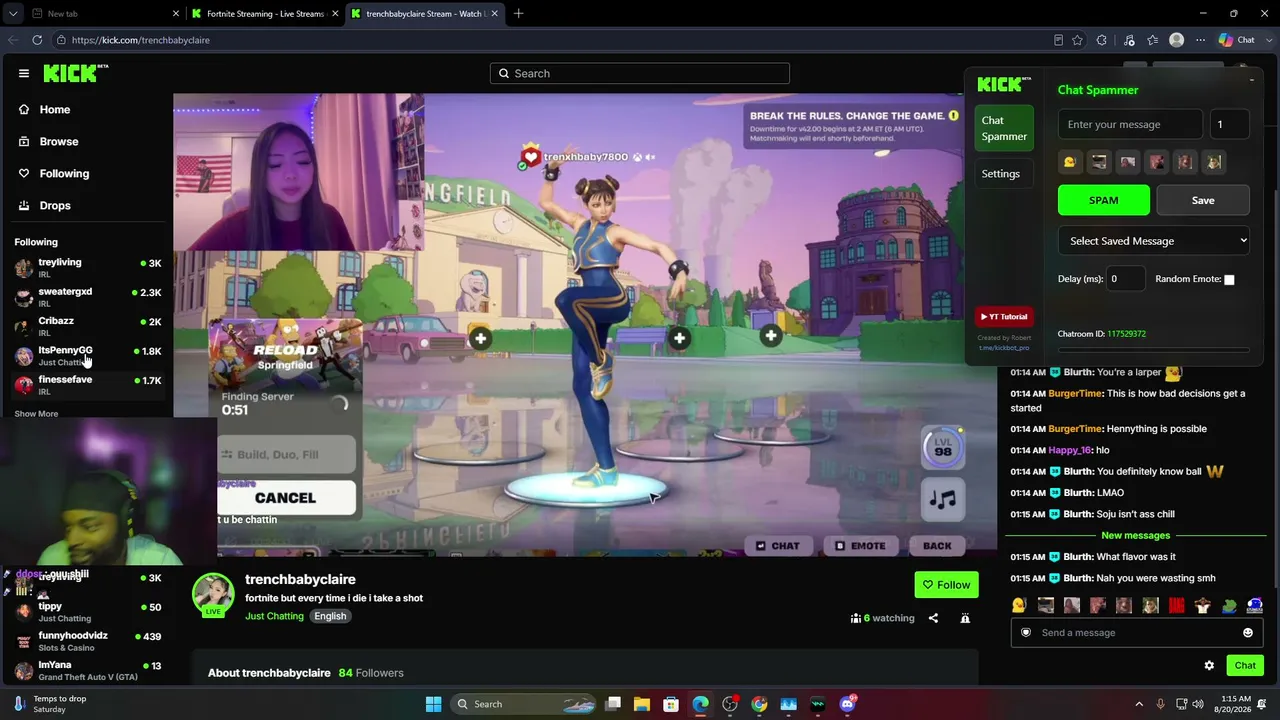
Task: Click the music note button in Fortnite lobby
Action: point(943,499)
